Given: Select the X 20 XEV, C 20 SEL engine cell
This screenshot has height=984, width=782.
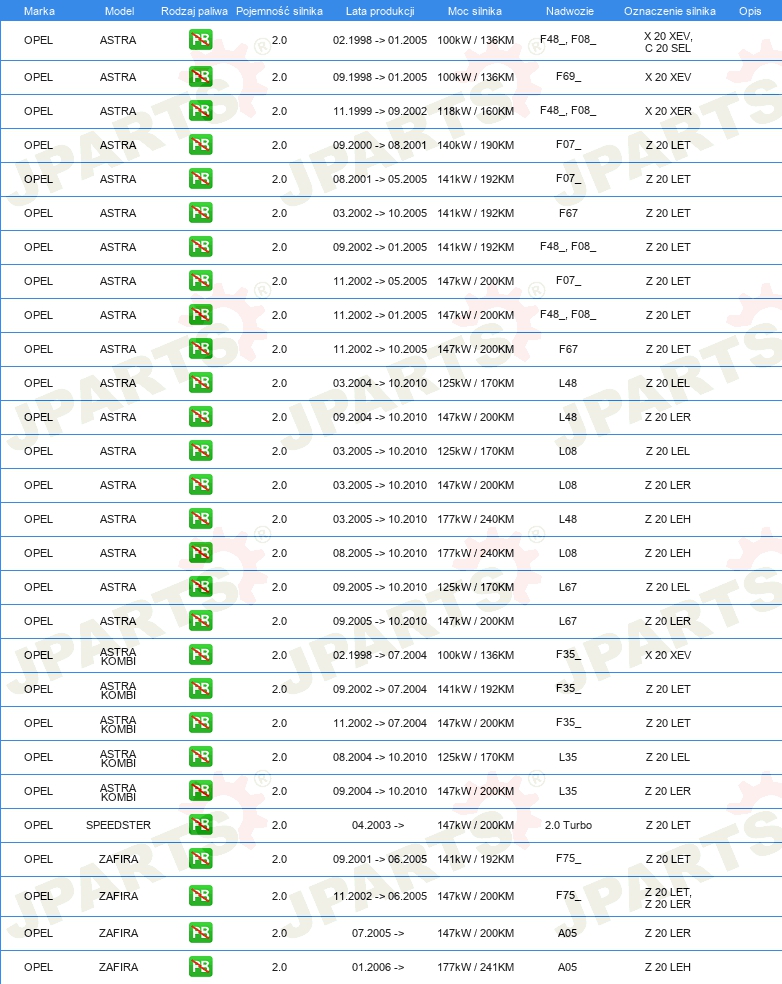Looking at the screenshot, I should (668, 42).
